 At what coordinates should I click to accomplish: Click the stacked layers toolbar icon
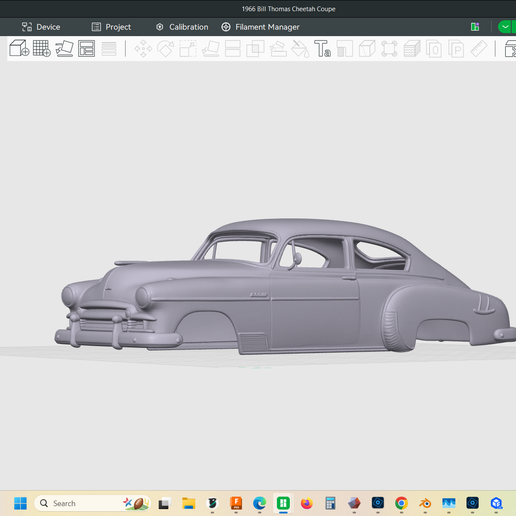point(412,49)
